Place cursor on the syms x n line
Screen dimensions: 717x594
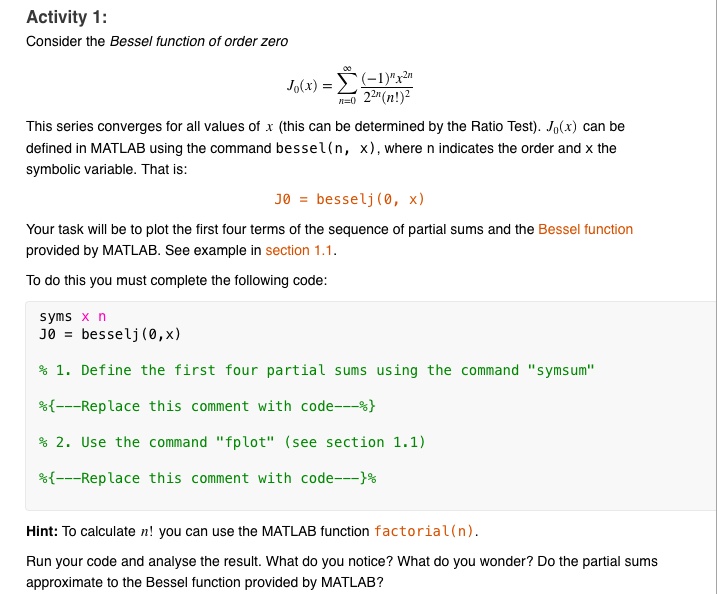pyautogui.click(x=73, y=316)
